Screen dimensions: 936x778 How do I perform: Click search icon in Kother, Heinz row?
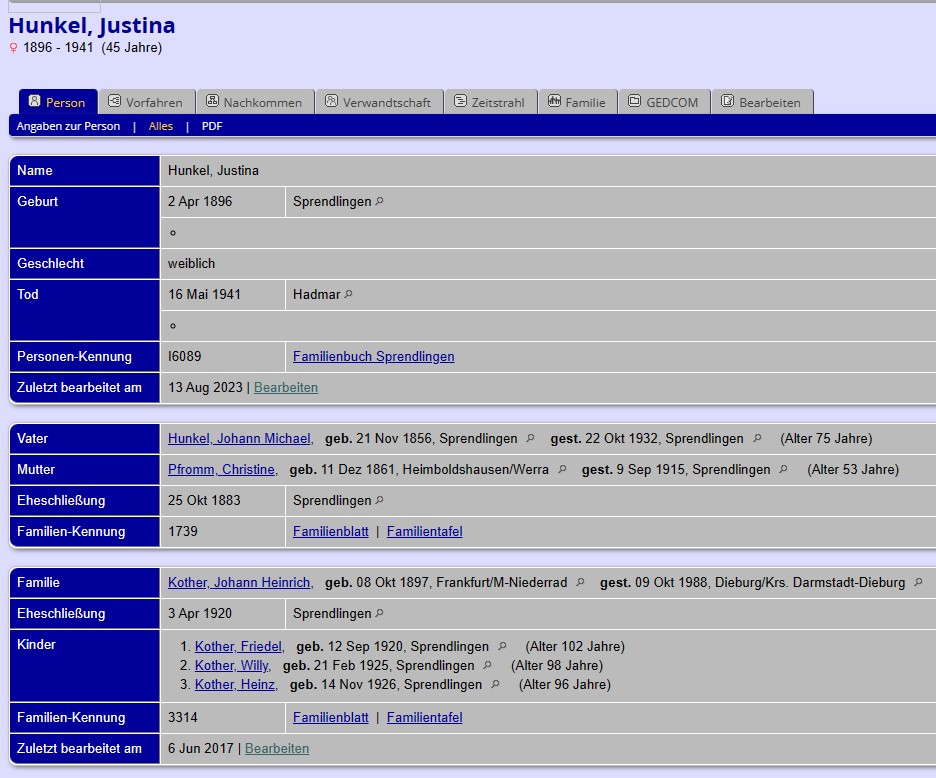point(495,684)
